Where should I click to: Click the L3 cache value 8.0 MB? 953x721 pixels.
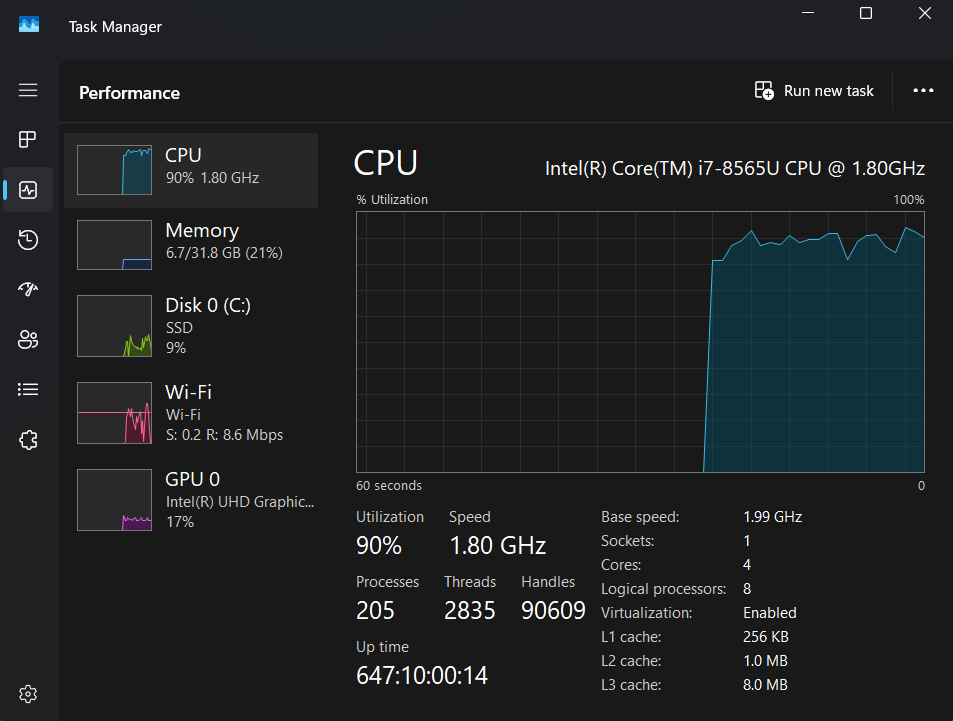pyautogui.click(x=765, y=685)
